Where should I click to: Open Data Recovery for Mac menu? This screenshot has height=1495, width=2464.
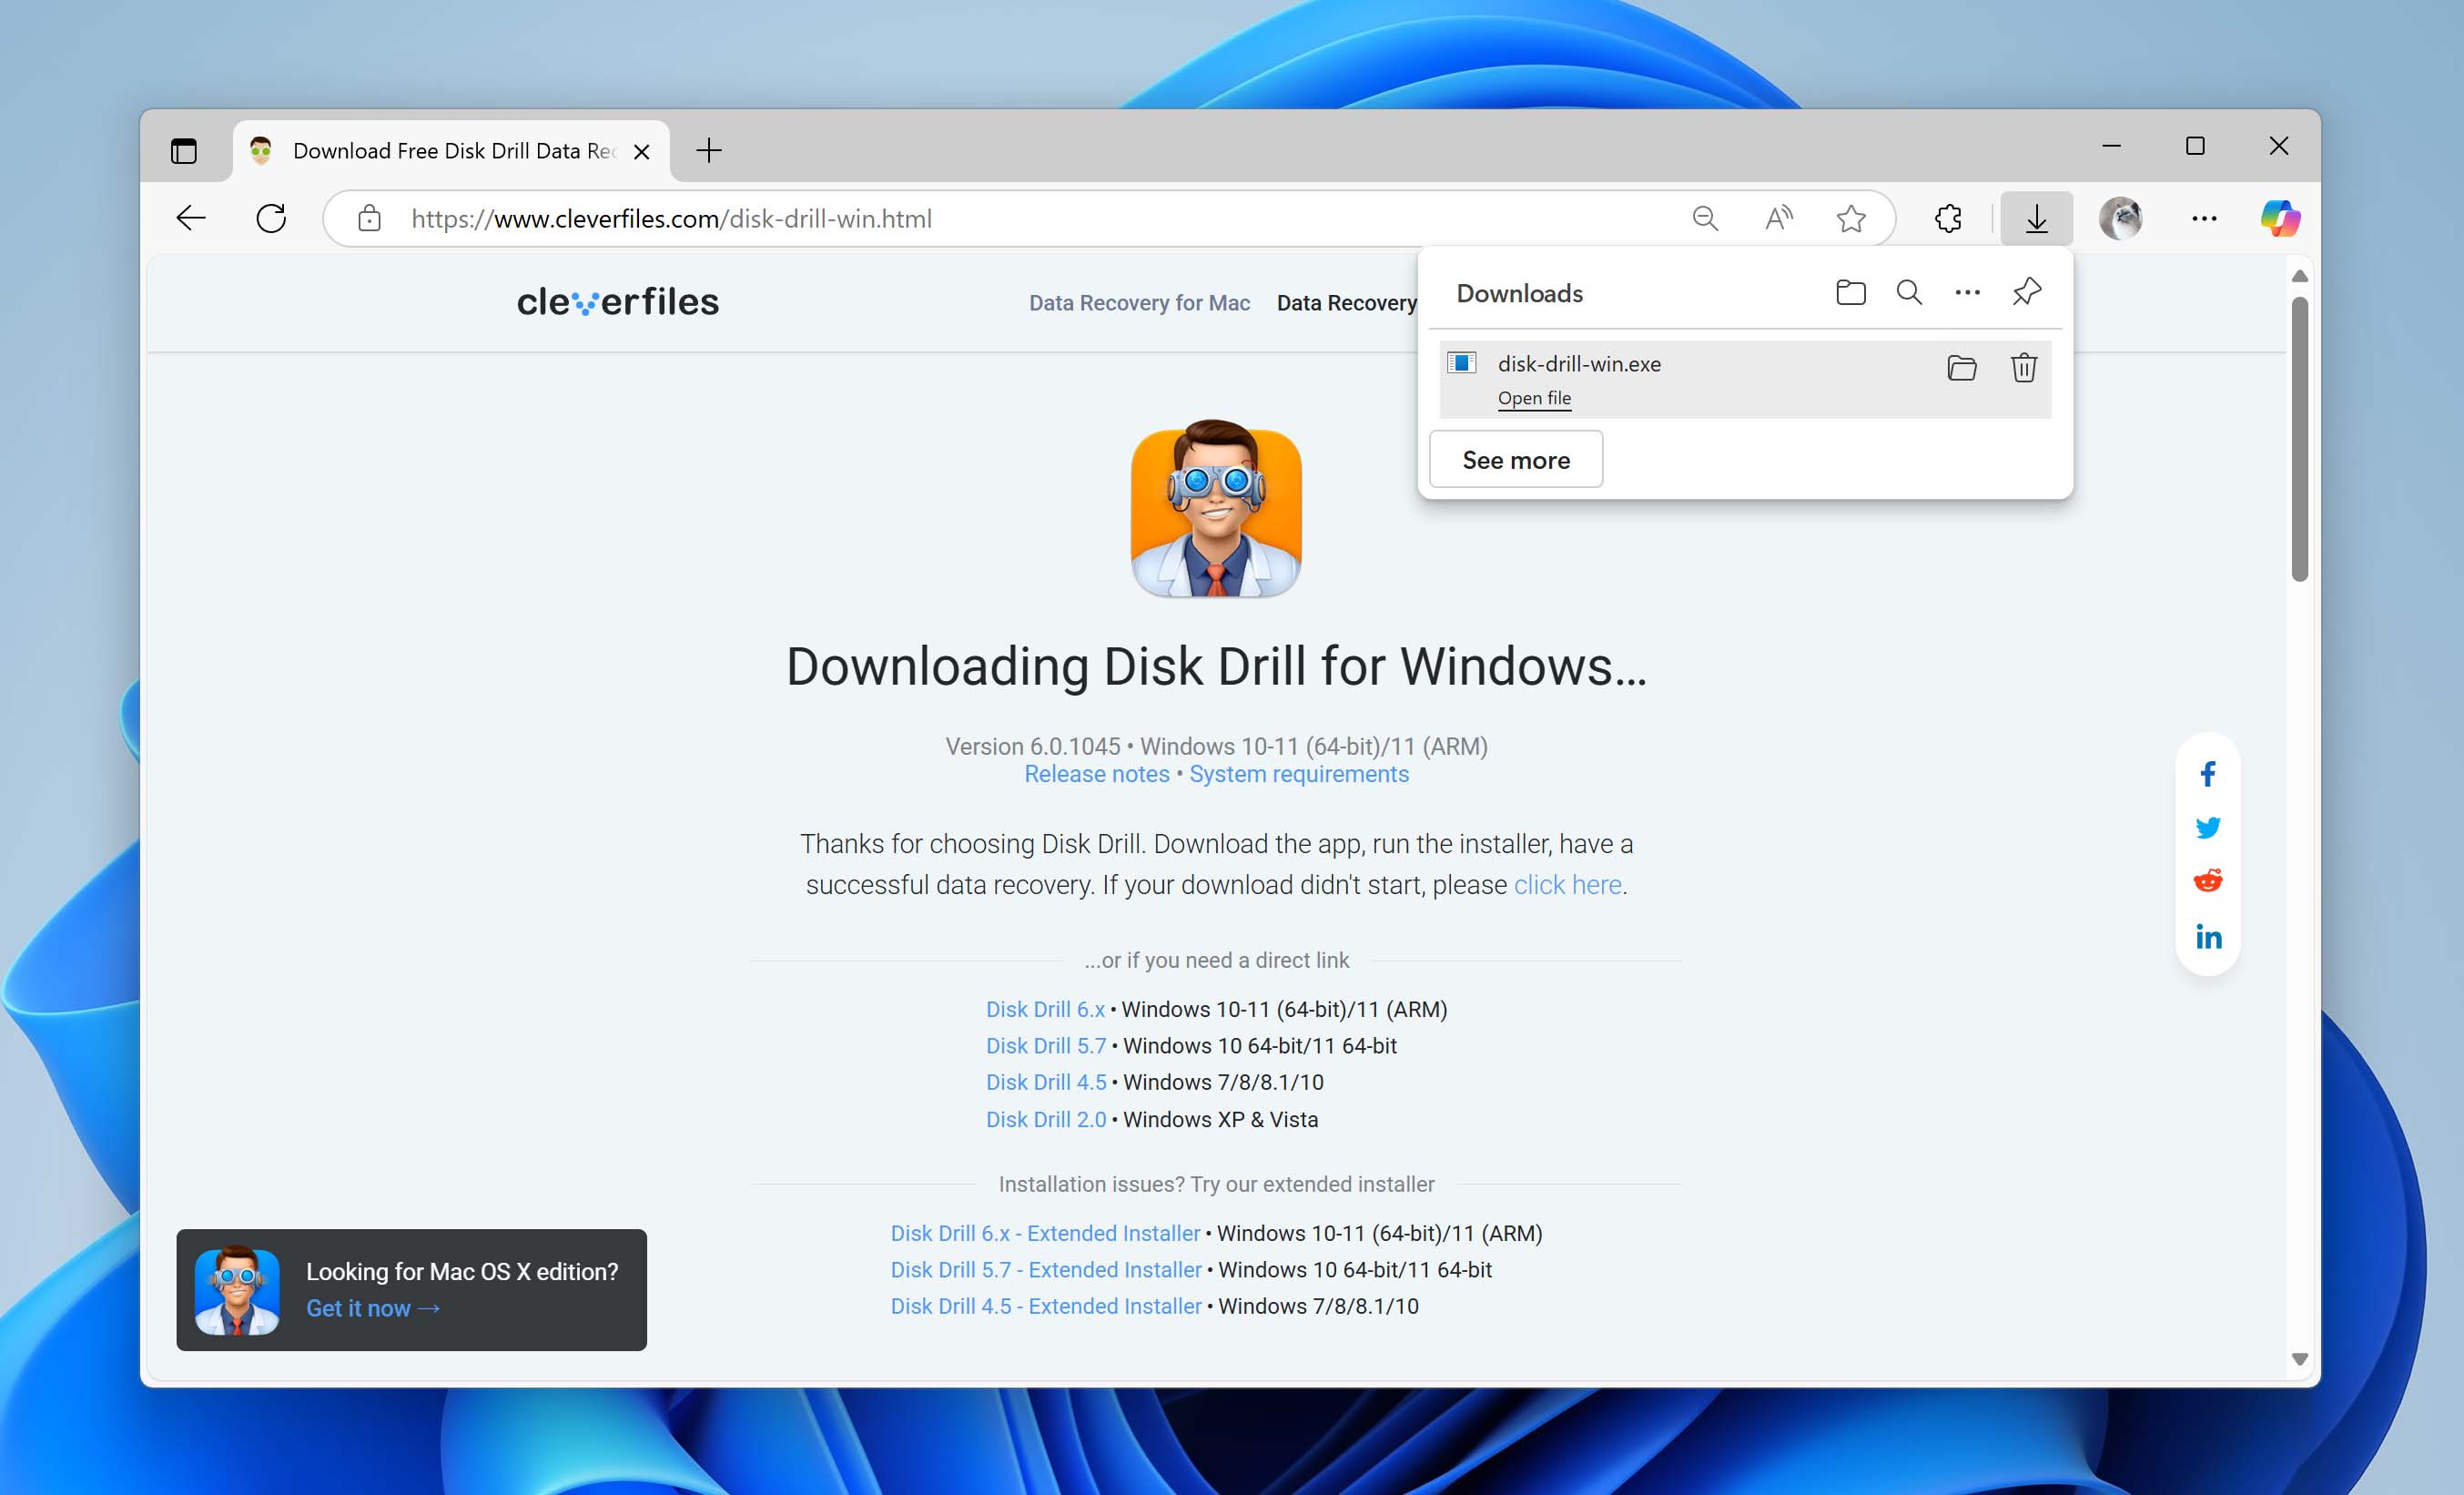point(1139,303)
